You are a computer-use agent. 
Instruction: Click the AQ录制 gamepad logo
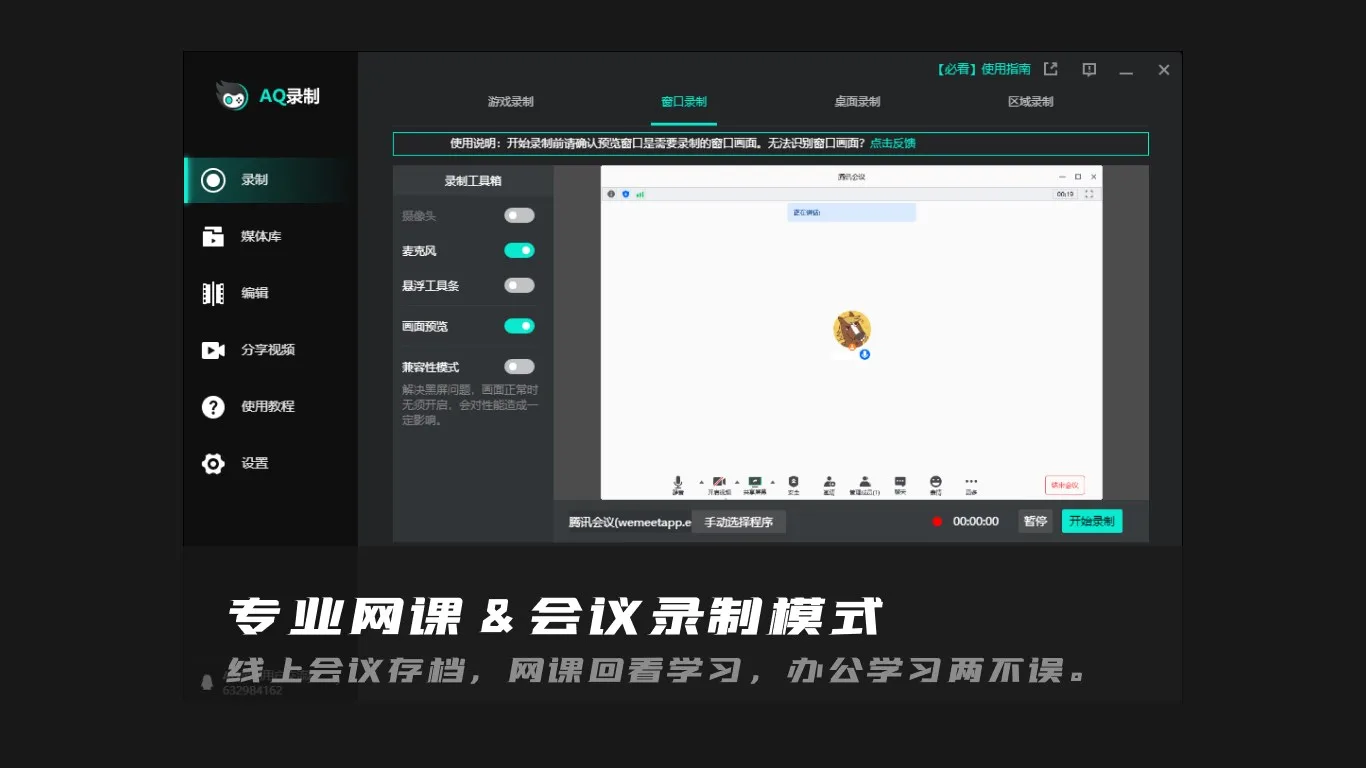[232, 96]
